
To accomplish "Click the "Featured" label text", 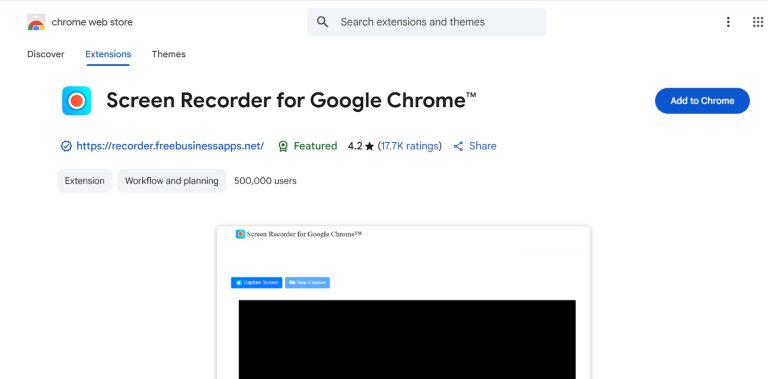I will click(315, 146).
